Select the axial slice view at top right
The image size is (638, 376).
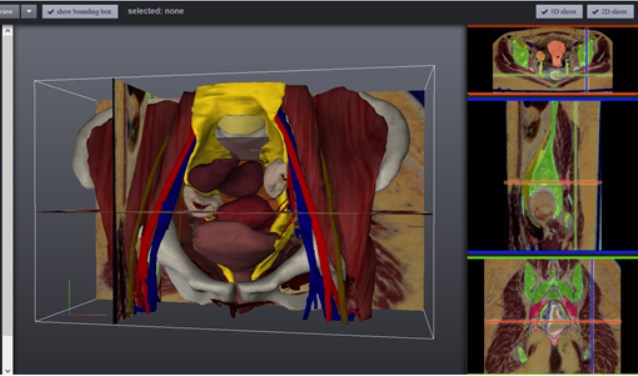tap(553, 59)
